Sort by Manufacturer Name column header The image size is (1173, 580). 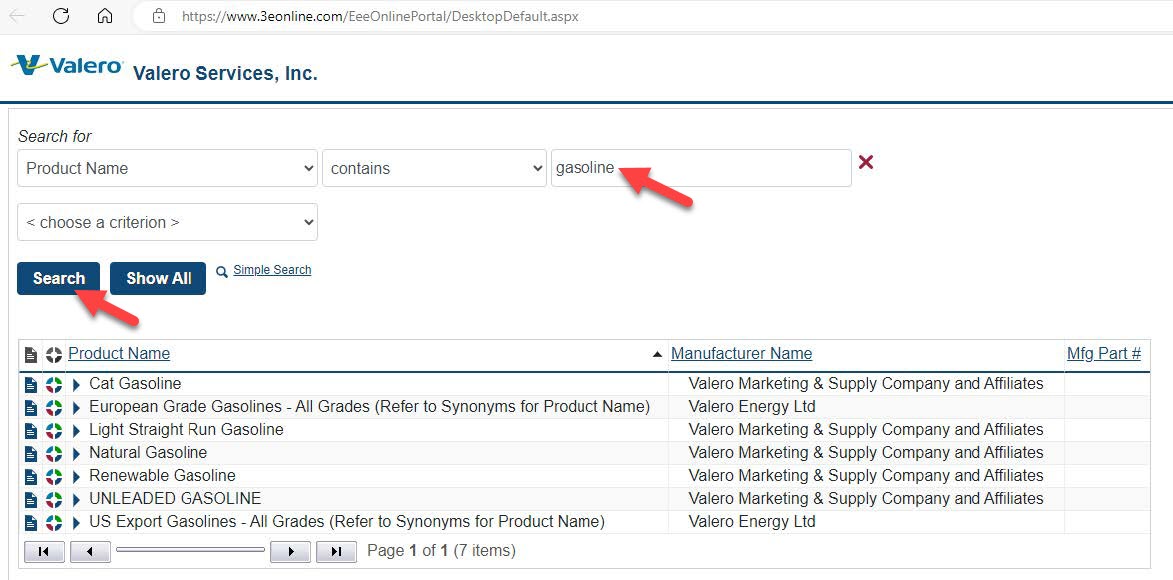click(741, 353)
